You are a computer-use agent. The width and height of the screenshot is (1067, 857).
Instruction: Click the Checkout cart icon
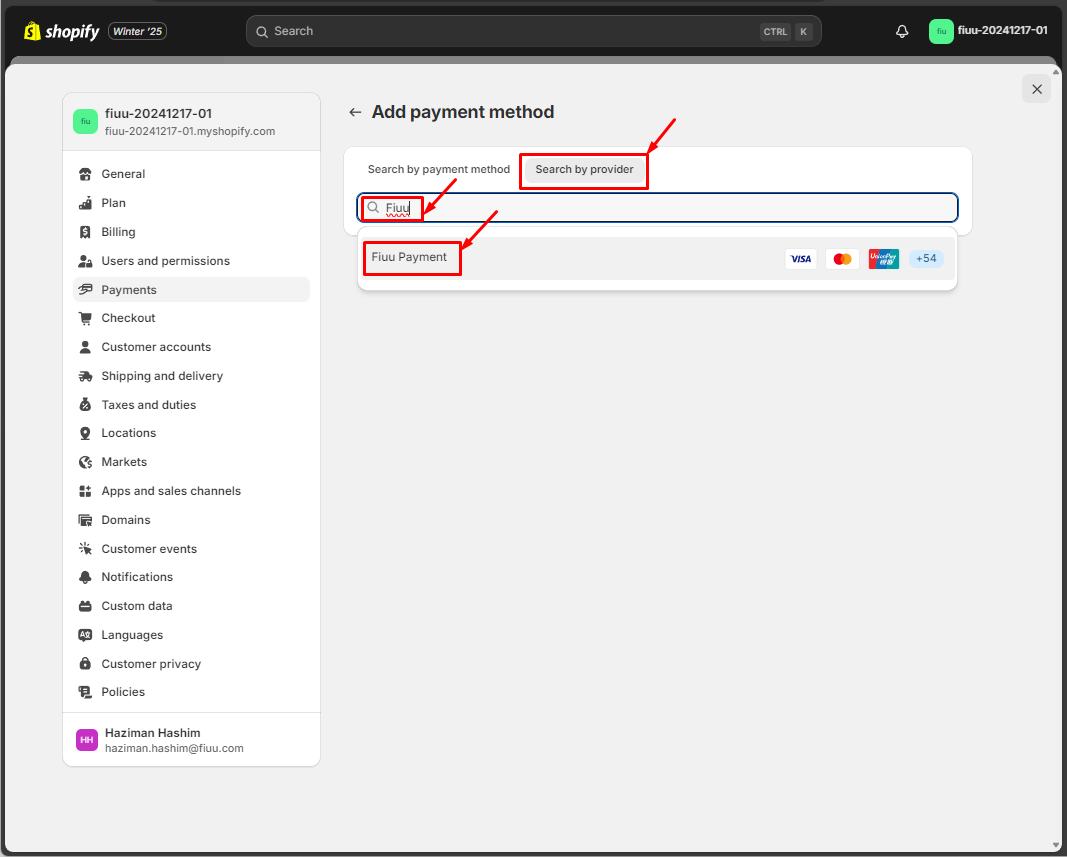(x=85, y=318)
